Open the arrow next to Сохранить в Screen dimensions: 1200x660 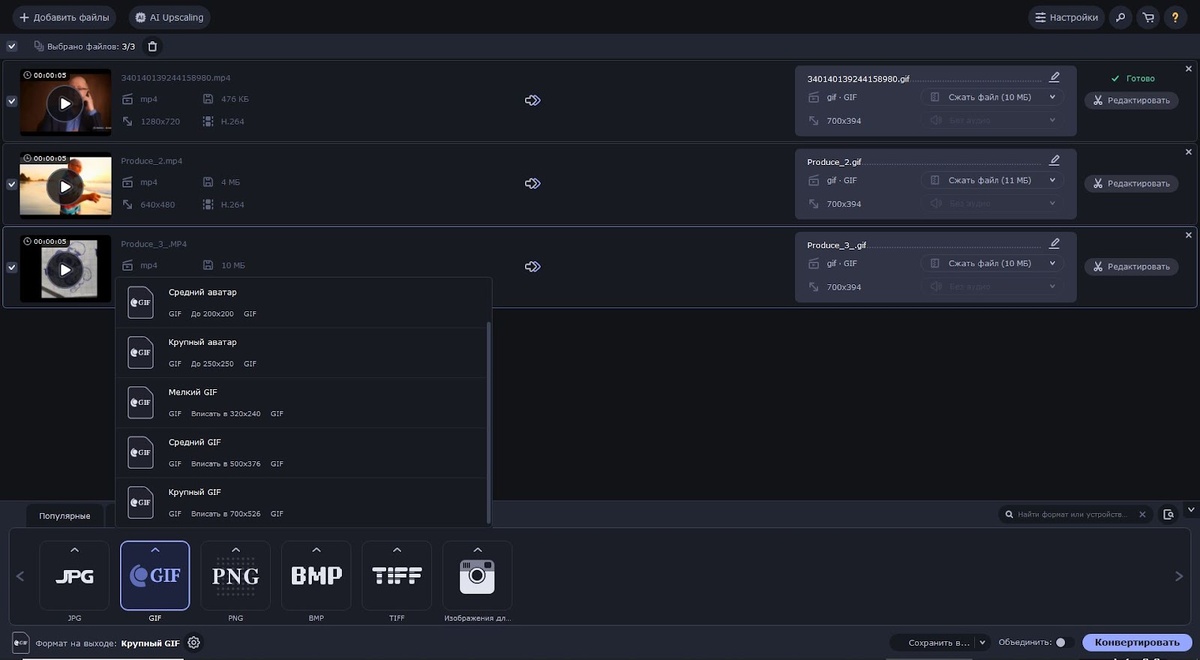[x=982, y=643]
